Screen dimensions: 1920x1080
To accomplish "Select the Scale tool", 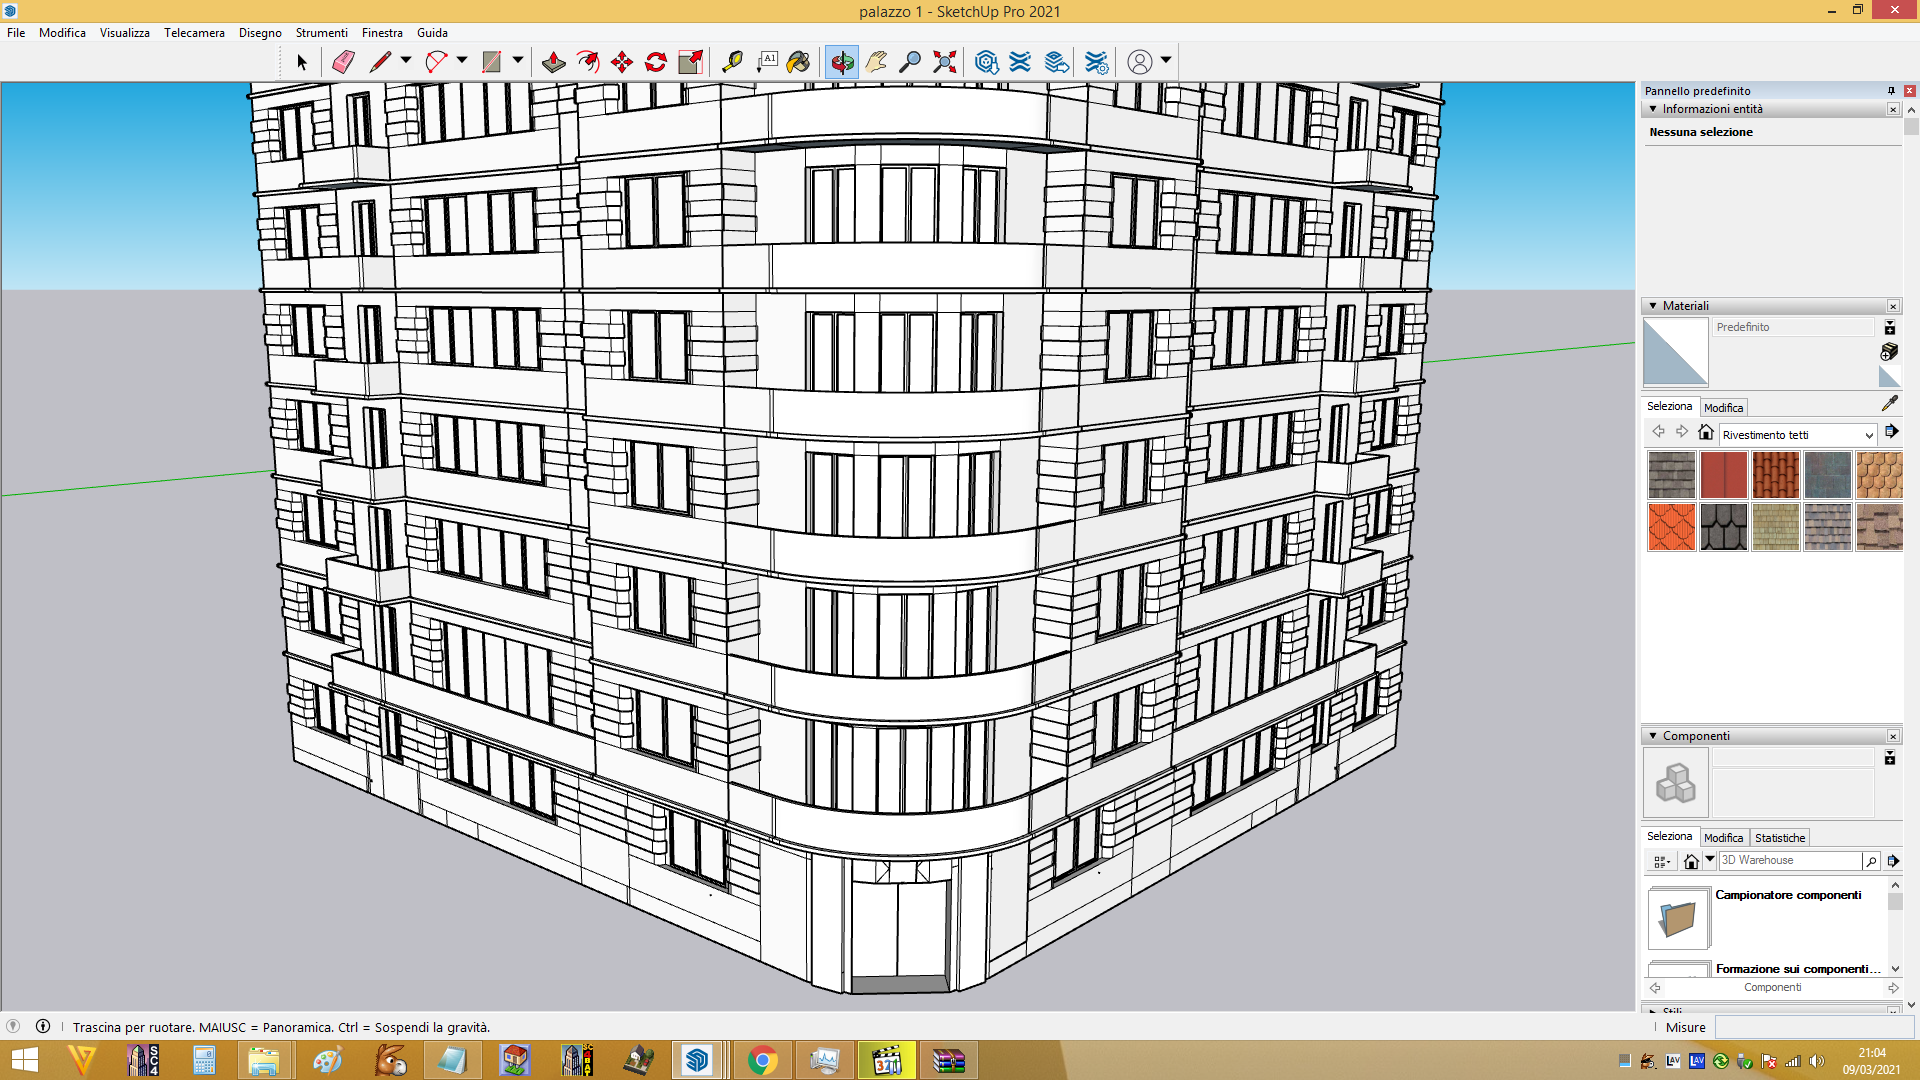I will pyautogui.click(x=690, y=62).
